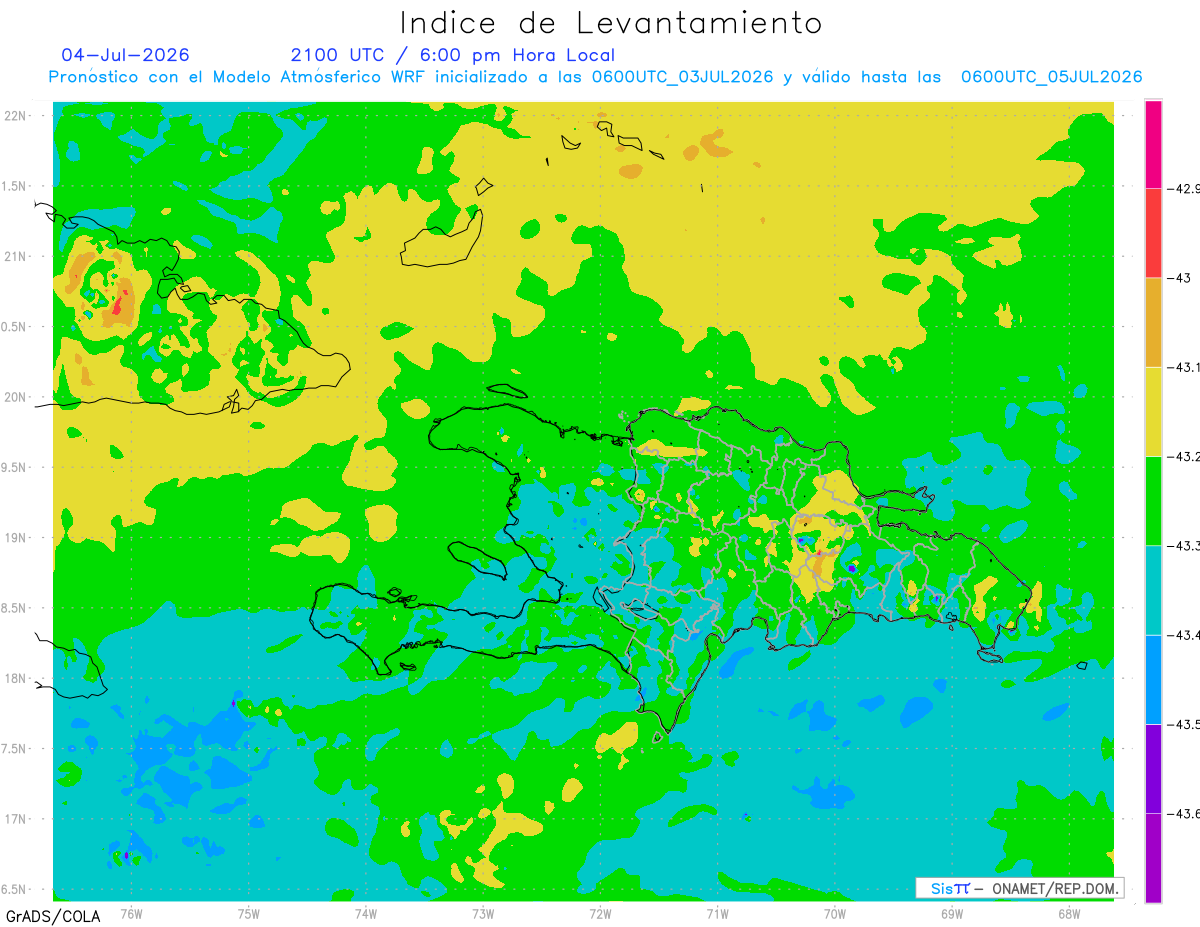Click the '75W' longitude label

(x=249, y=913)
